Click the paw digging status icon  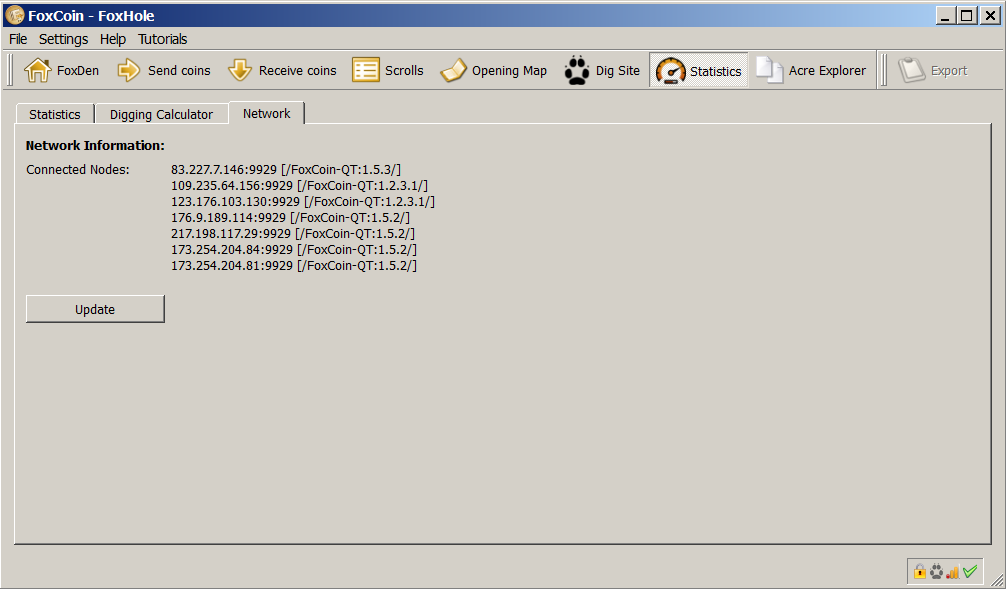937,570
